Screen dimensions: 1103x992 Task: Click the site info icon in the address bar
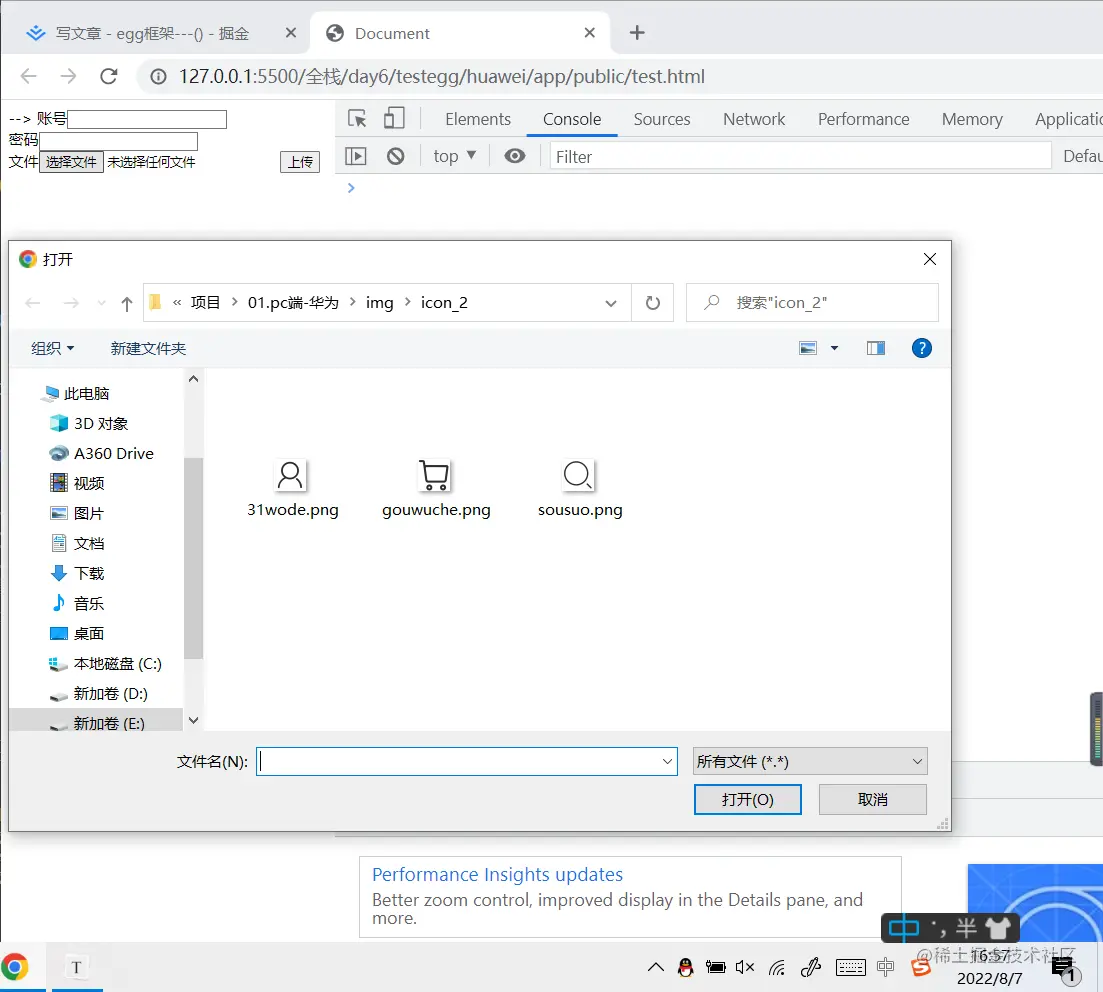coord(159,76)
